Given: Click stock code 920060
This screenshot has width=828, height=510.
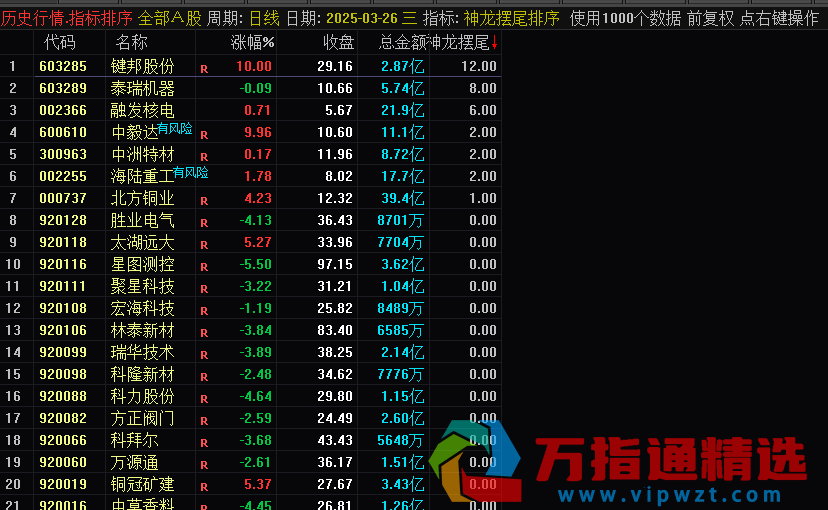Looking at the screenshot, I should [63, 462].
